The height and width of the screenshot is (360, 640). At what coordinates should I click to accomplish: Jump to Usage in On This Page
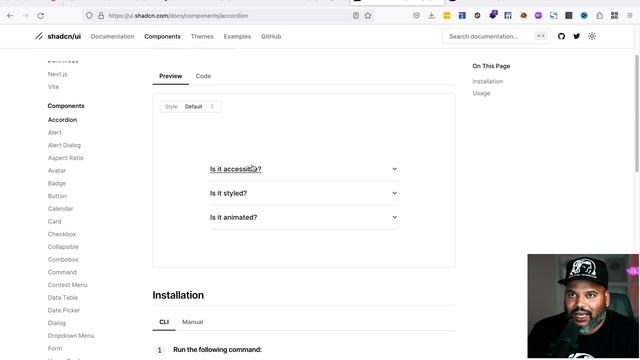481,93
